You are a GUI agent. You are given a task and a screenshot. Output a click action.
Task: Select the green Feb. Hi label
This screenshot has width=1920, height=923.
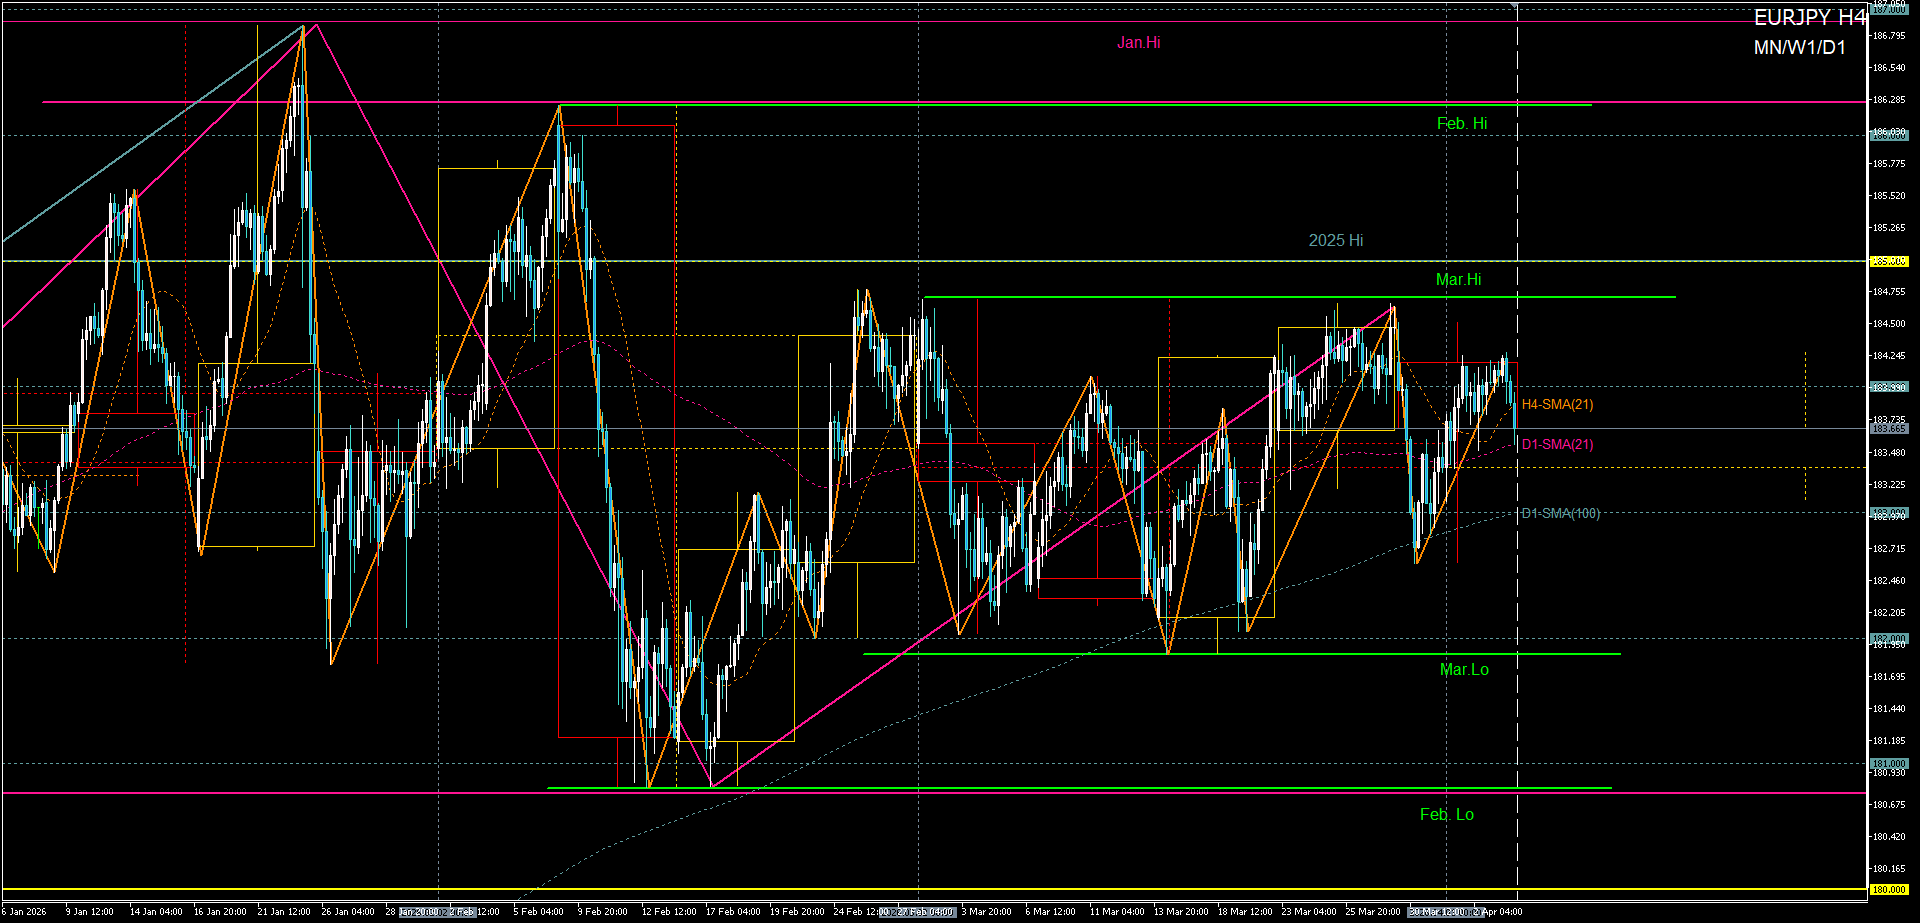coord(1461,124)
